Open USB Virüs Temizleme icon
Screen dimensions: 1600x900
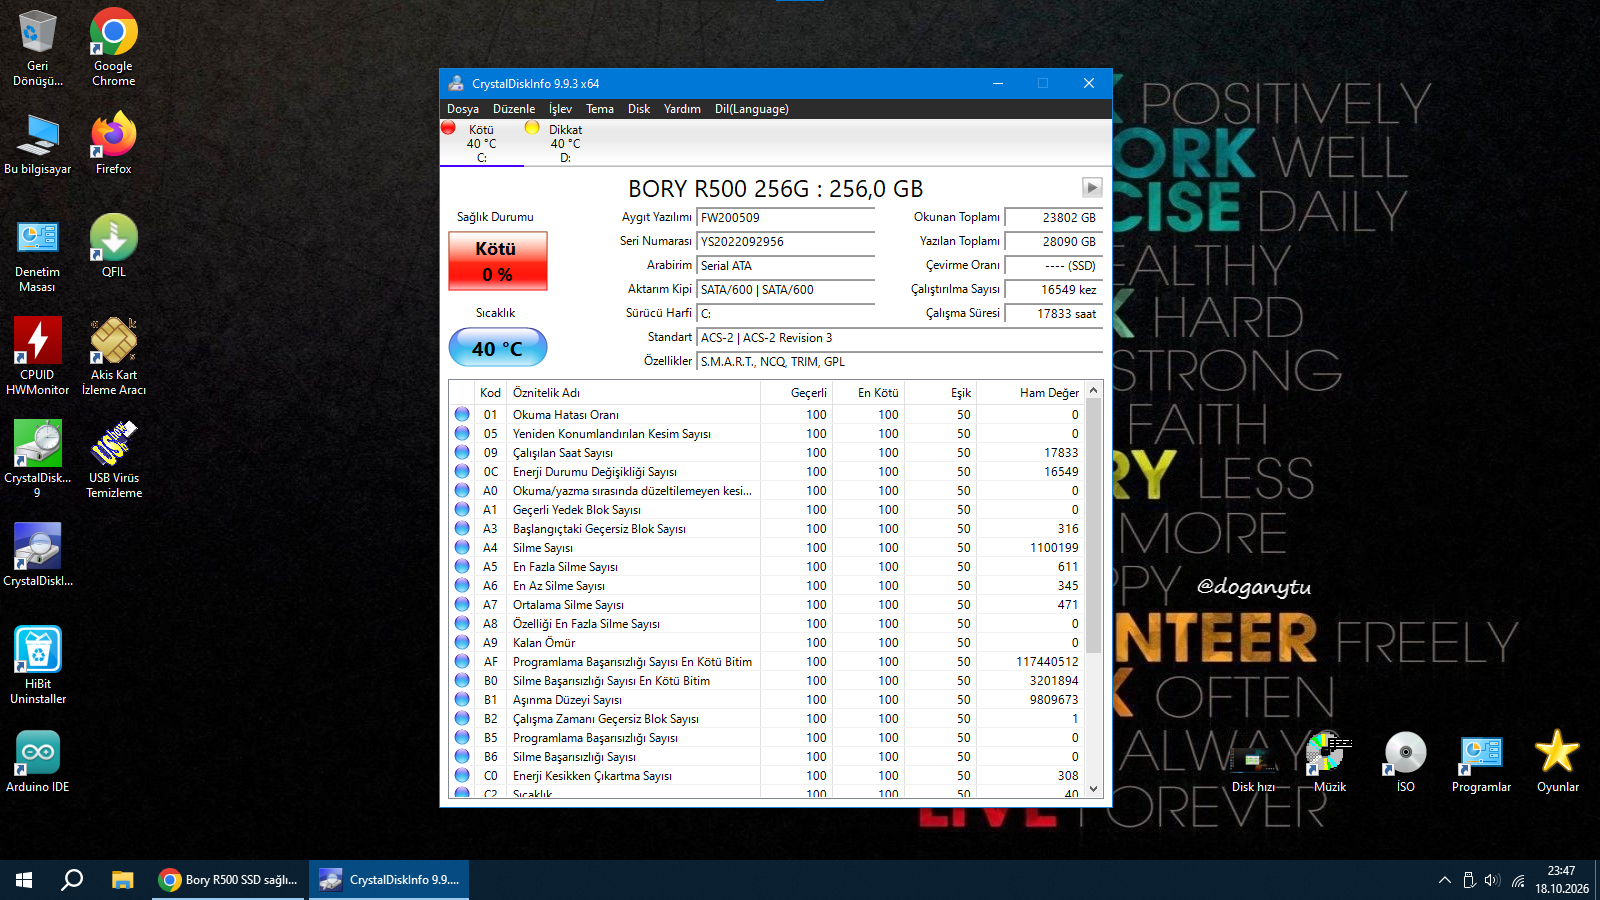pyautogui.click(x=113, y=459)
